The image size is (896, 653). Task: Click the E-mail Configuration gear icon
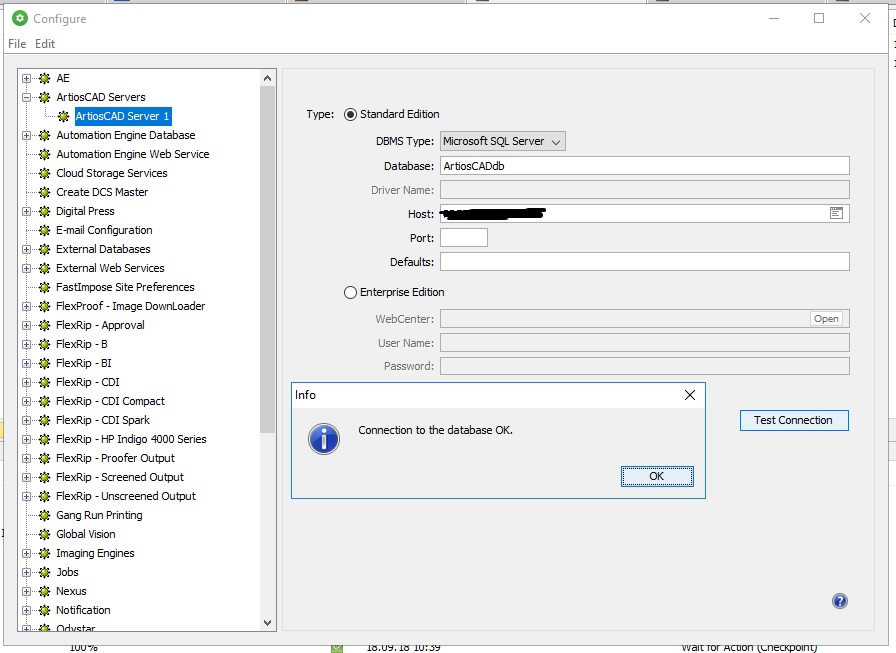click(x=45, y=230)
